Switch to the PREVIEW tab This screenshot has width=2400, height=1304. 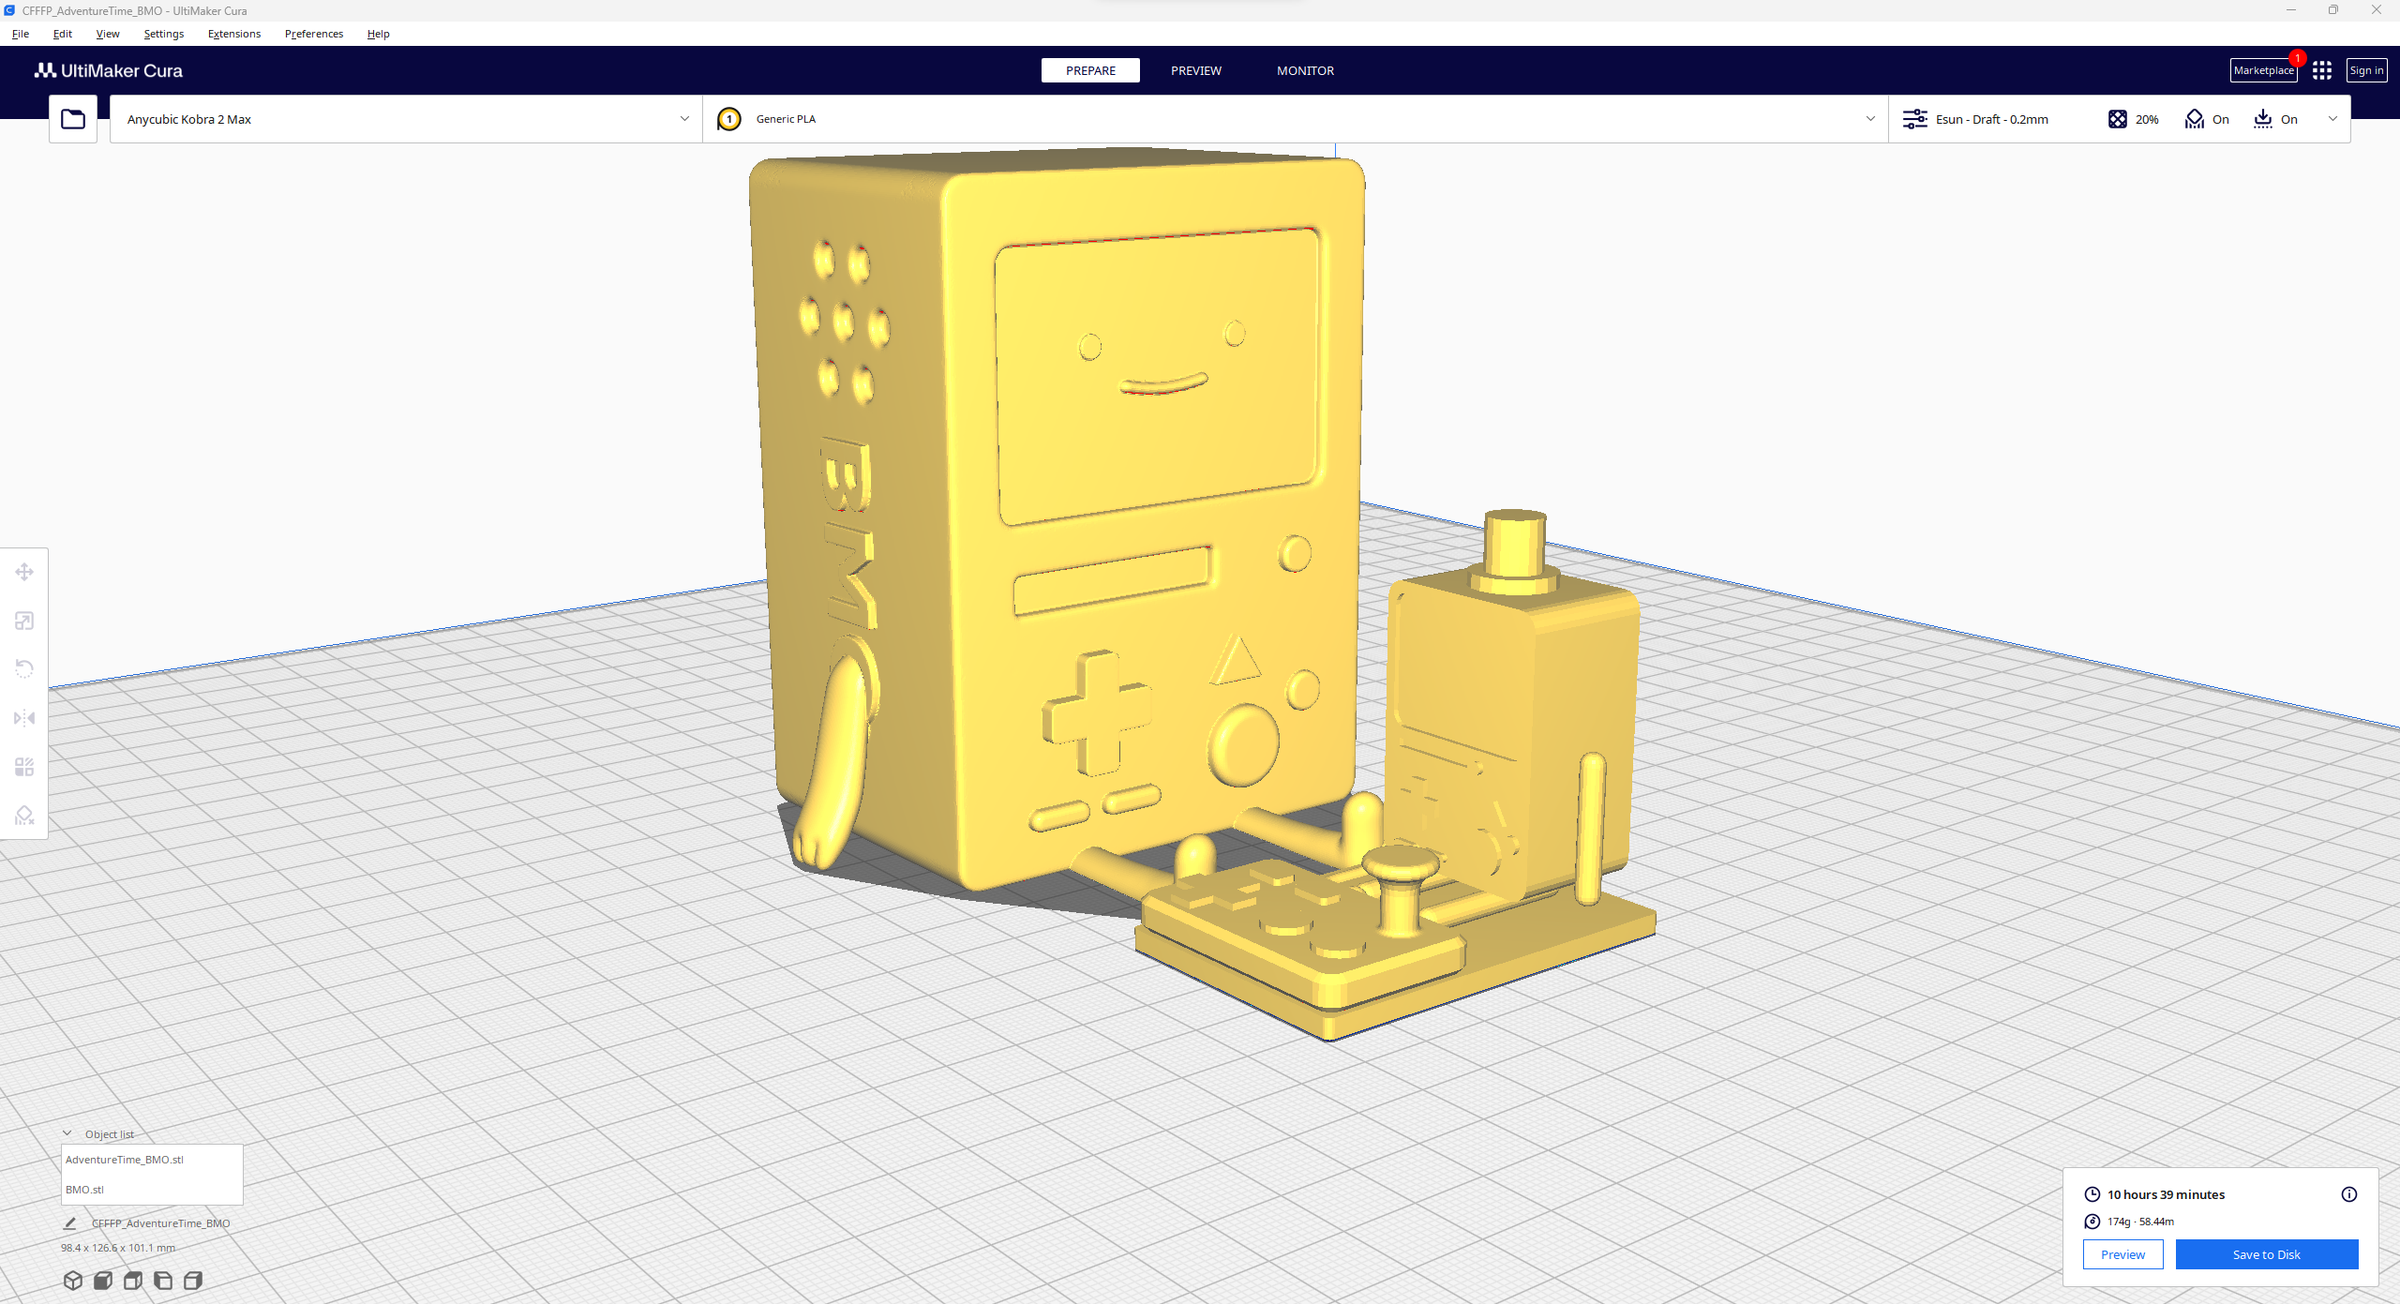coord(1196,70)
